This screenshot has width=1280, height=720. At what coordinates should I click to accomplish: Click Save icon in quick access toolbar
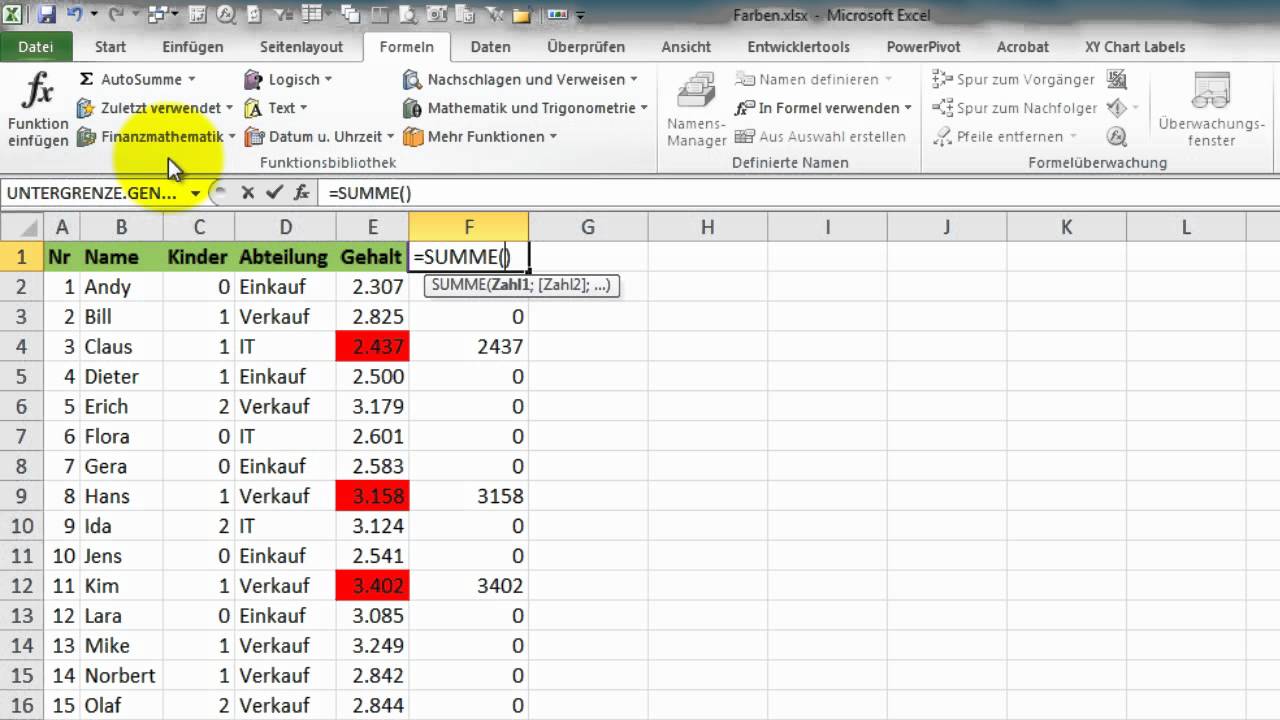click(x=47, y=15)
